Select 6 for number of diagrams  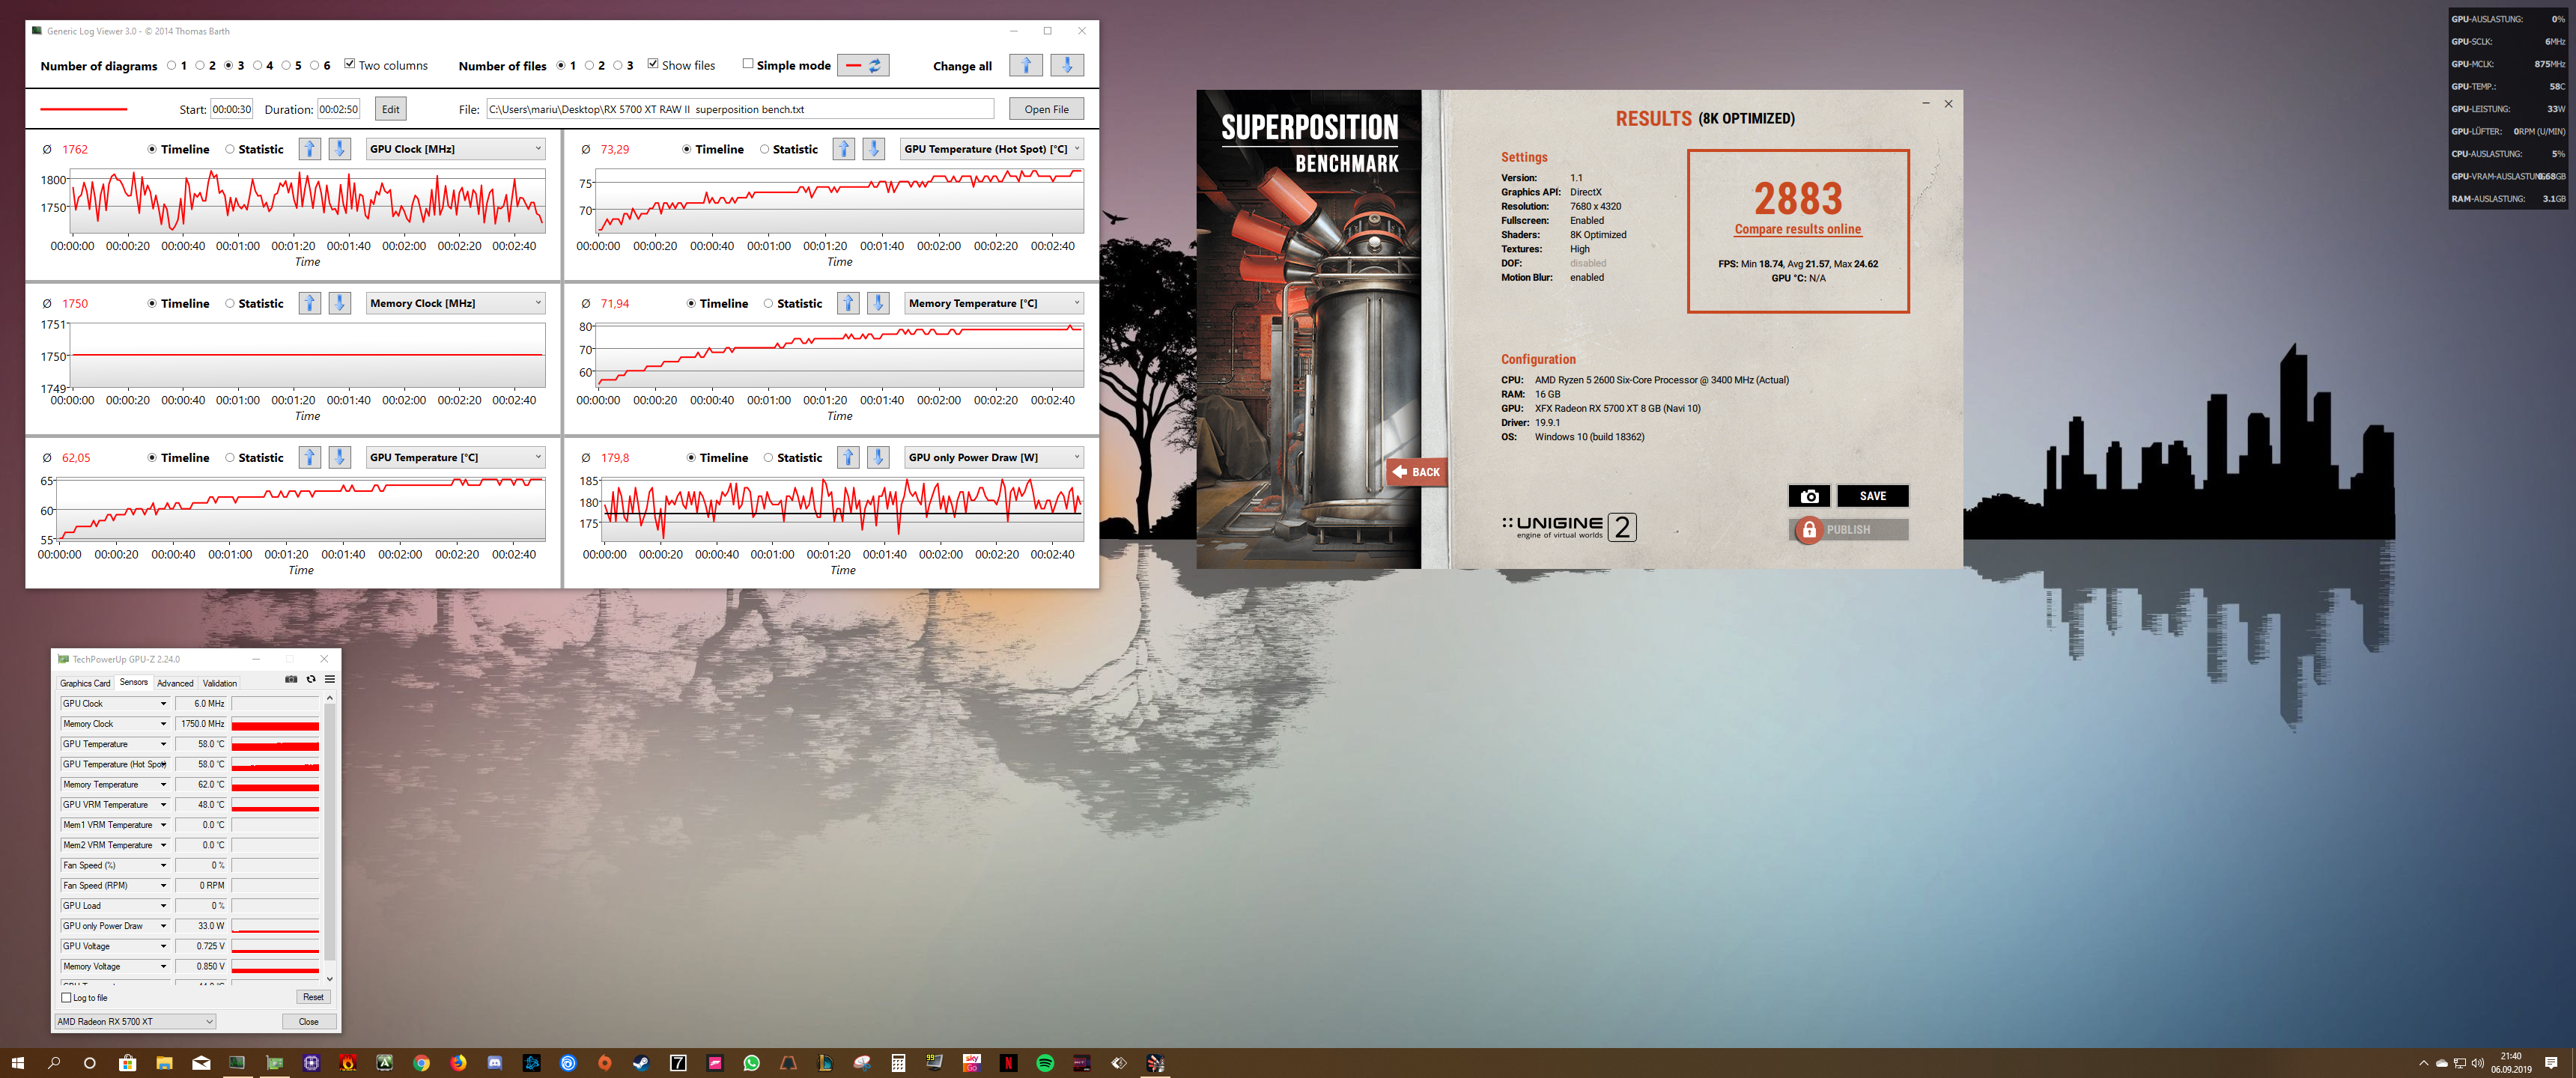click(x=314, y=66)
